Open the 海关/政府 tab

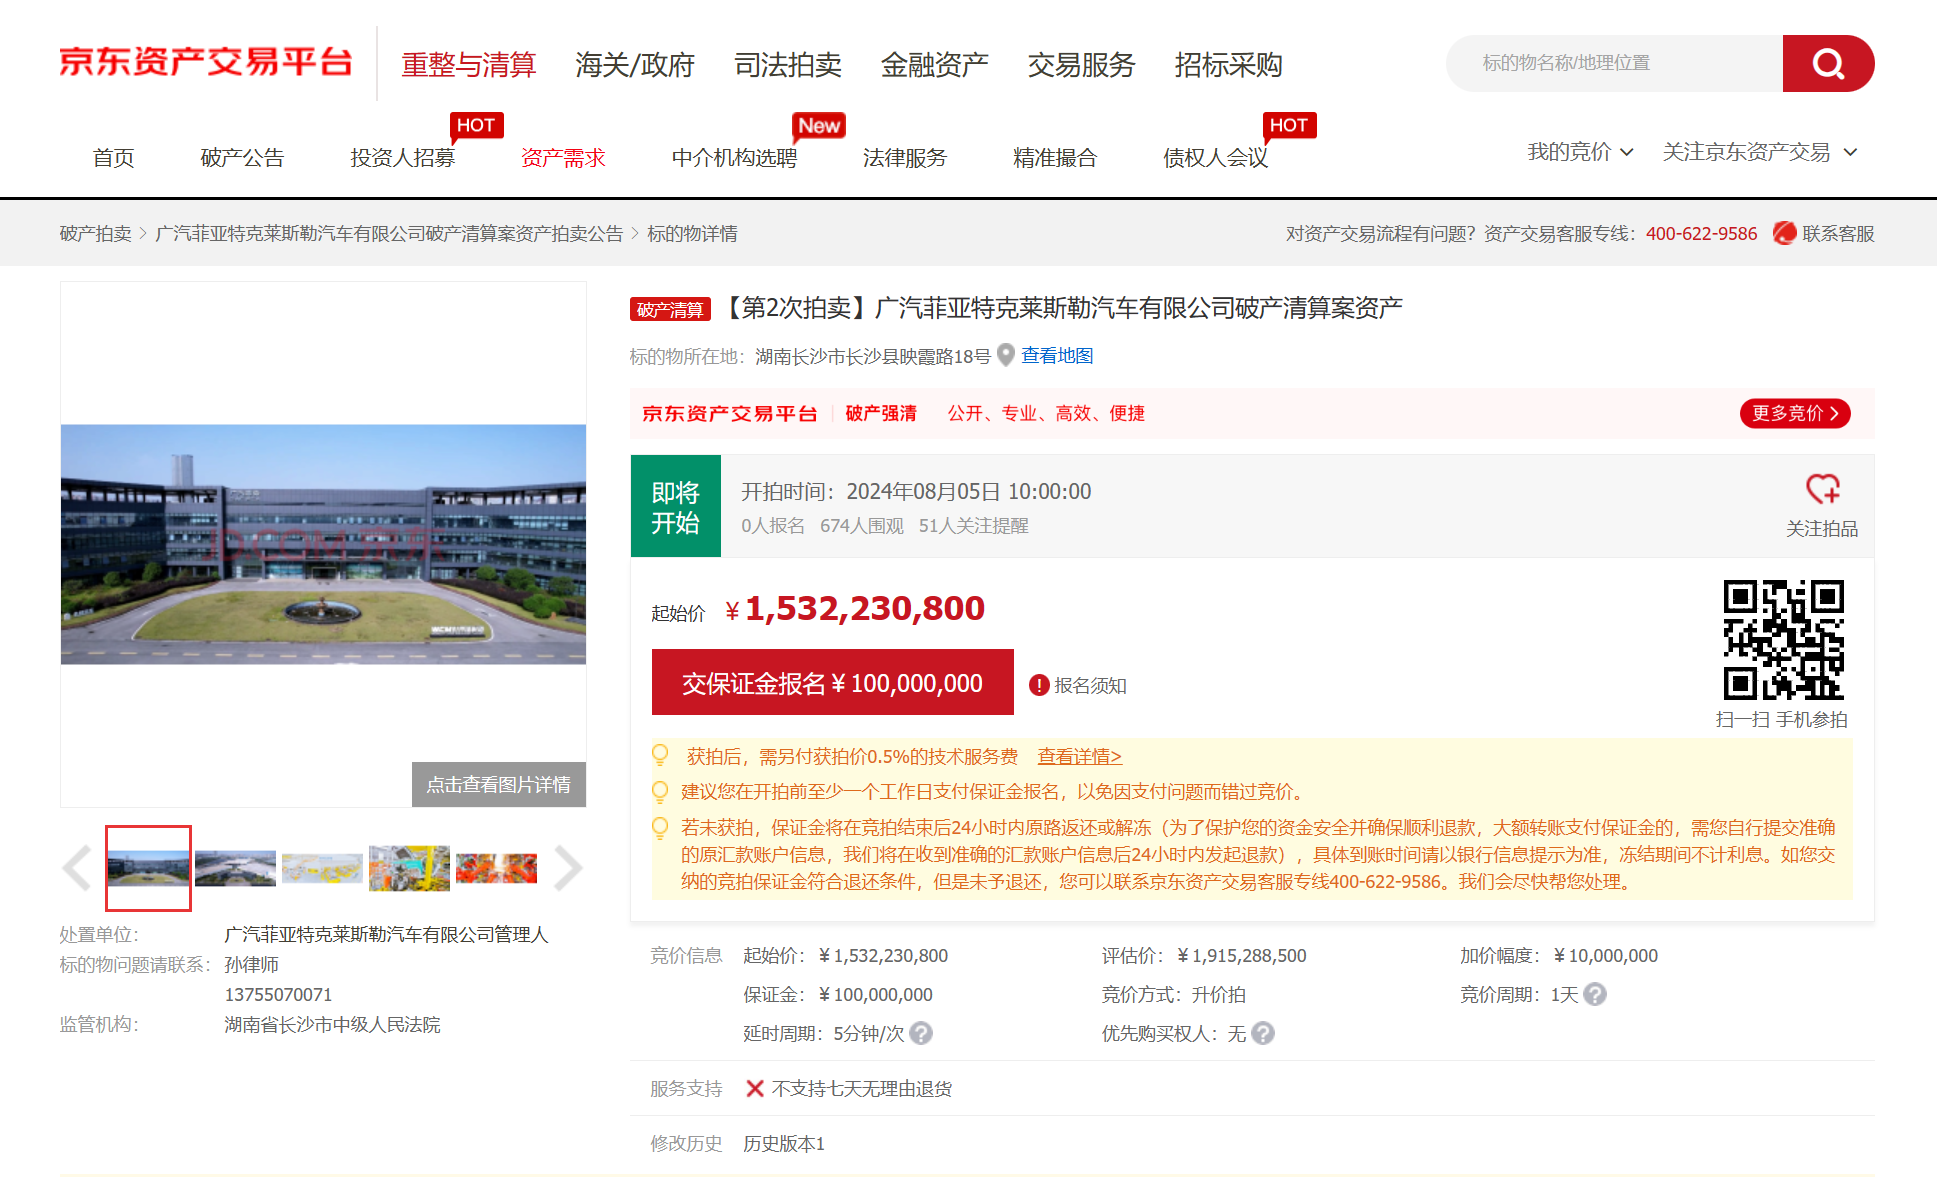tap(635, 65)
